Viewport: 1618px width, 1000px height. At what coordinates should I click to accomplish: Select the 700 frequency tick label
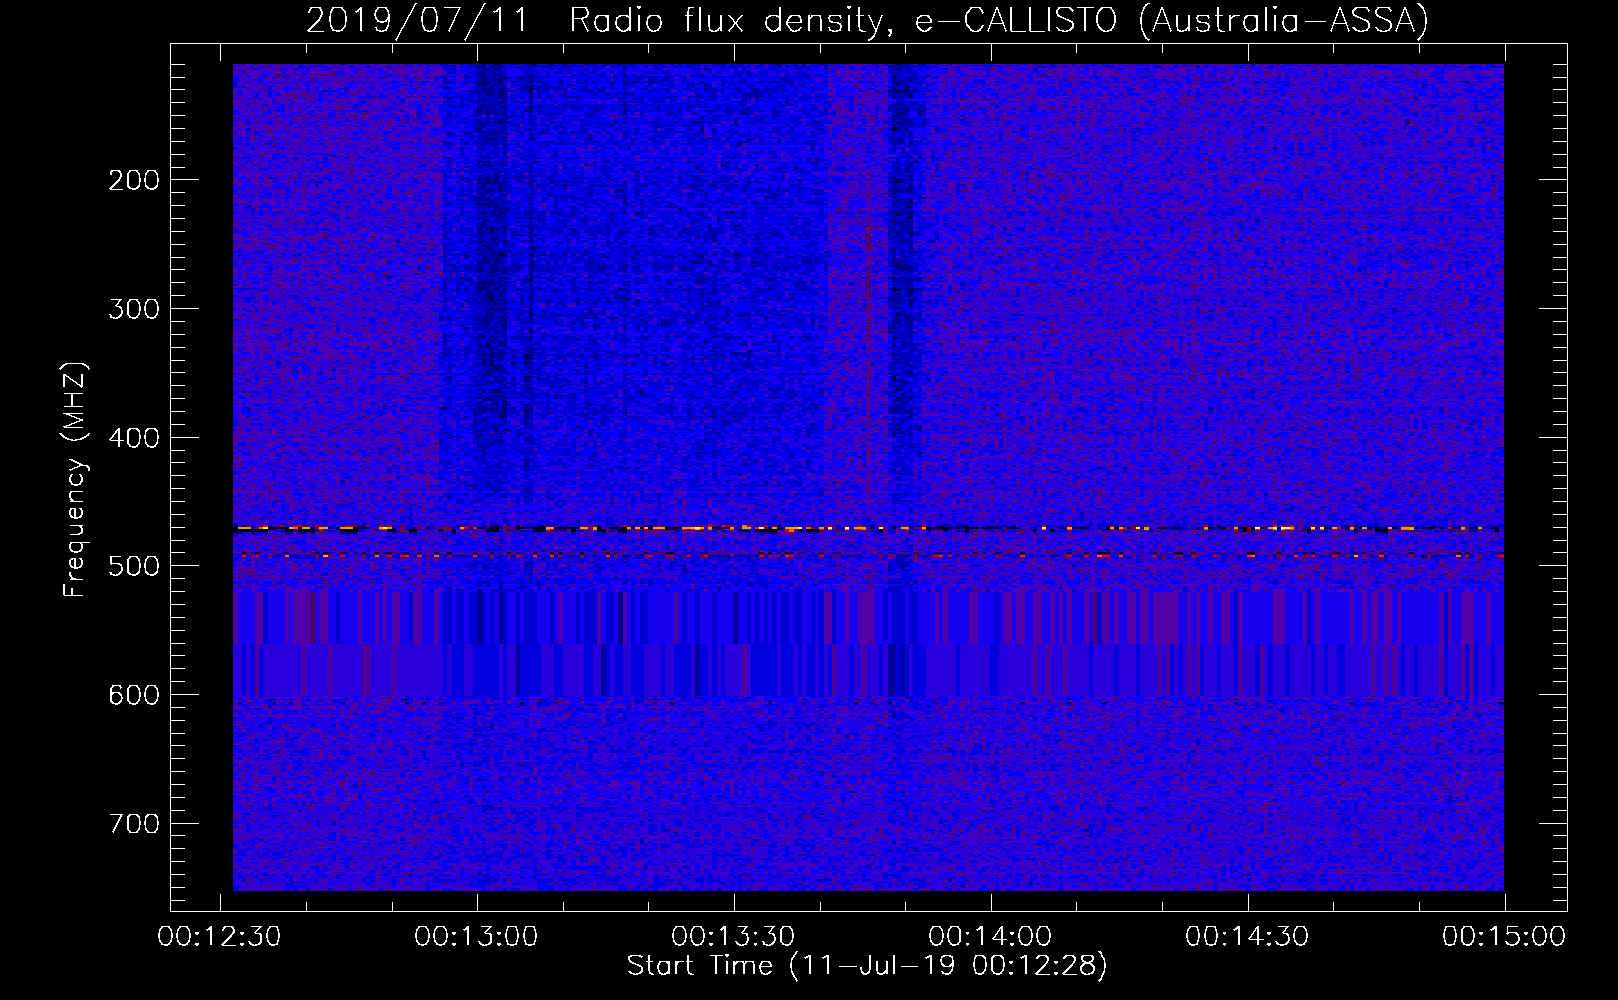(x=134, y=824)
